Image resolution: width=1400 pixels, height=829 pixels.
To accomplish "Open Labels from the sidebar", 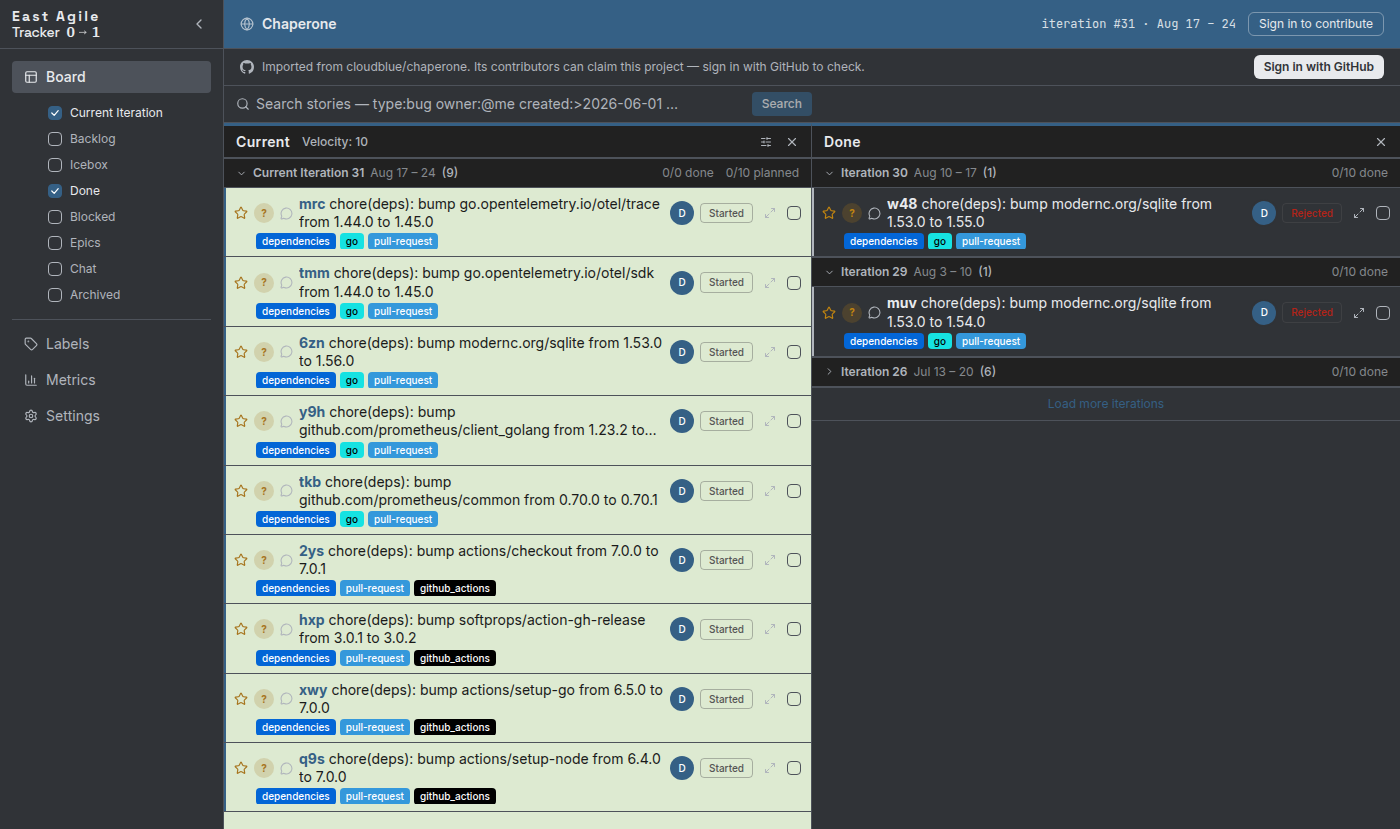I will tap(111, 344).
